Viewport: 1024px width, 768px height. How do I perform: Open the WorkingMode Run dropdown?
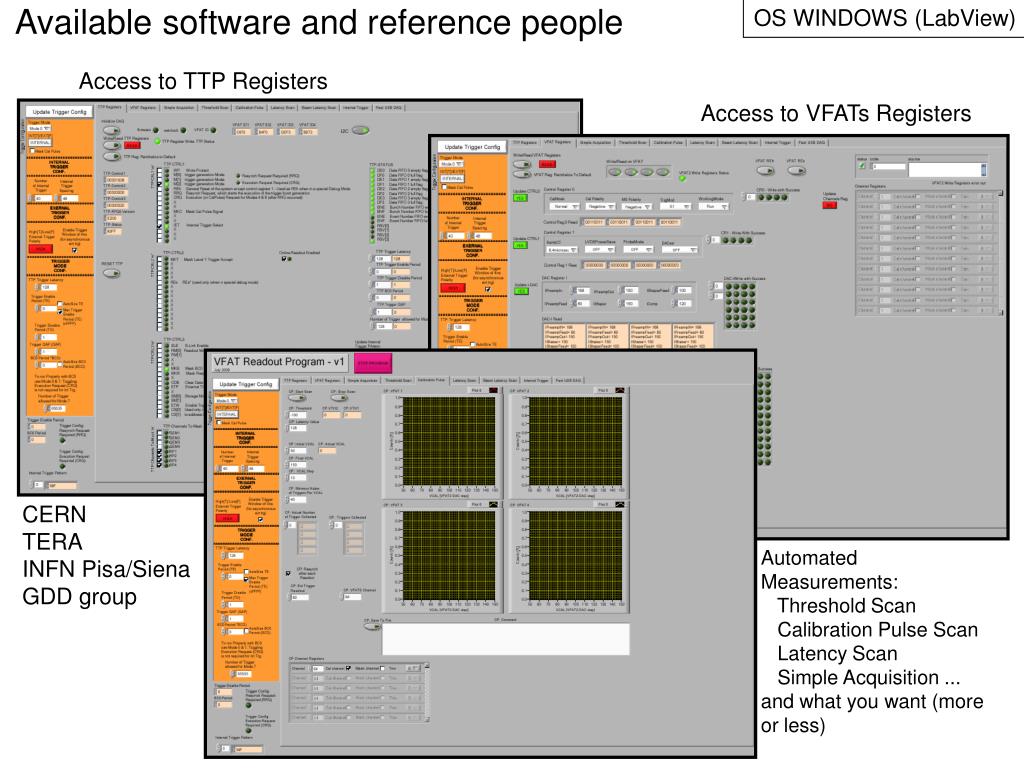[x=712, y=206]
